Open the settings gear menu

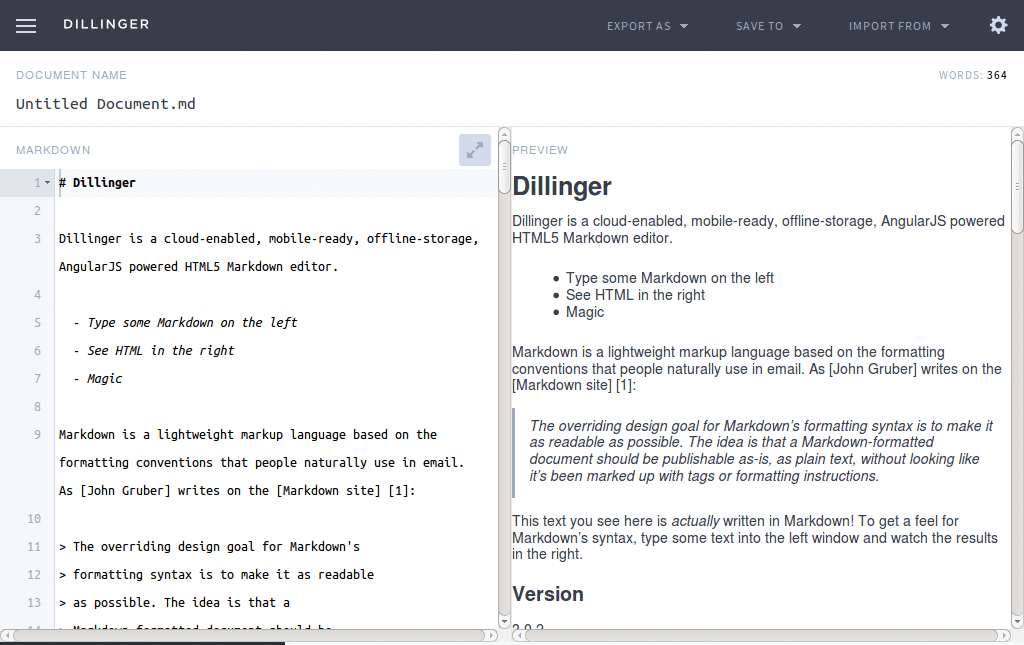[x=999, y=25]
